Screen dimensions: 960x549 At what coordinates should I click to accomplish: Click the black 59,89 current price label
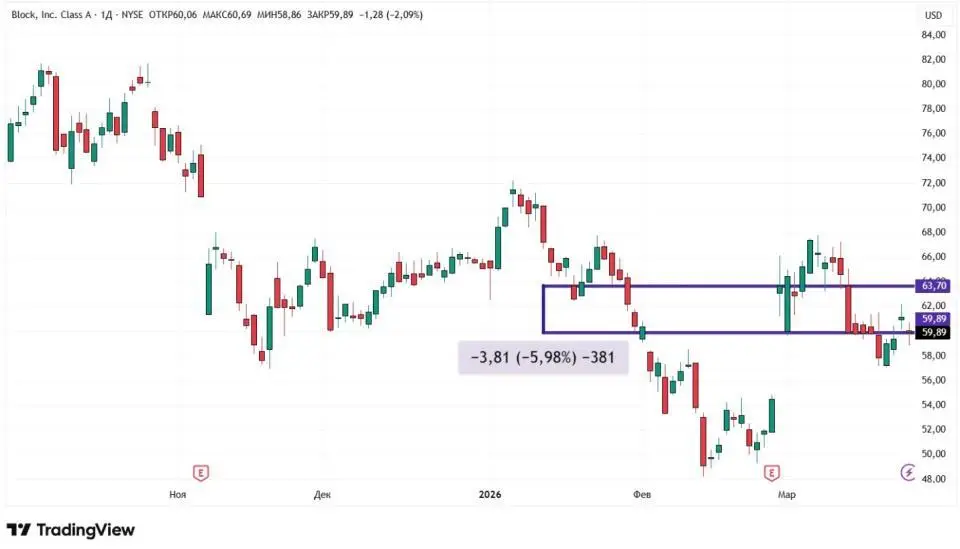click(933, 332)
